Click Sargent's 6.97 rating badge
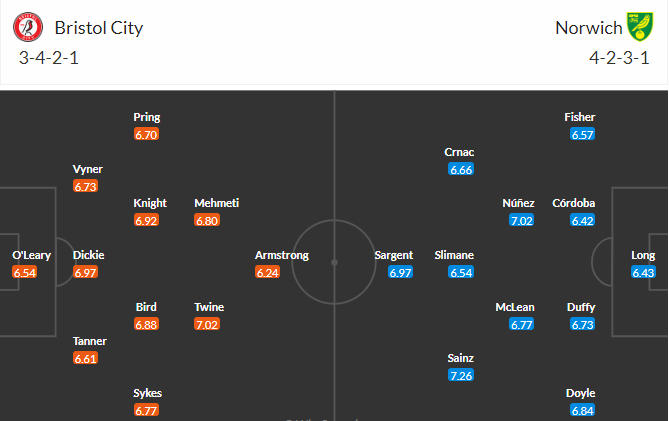The height and width of the screenshot is (421, 669). pos(400,272)
